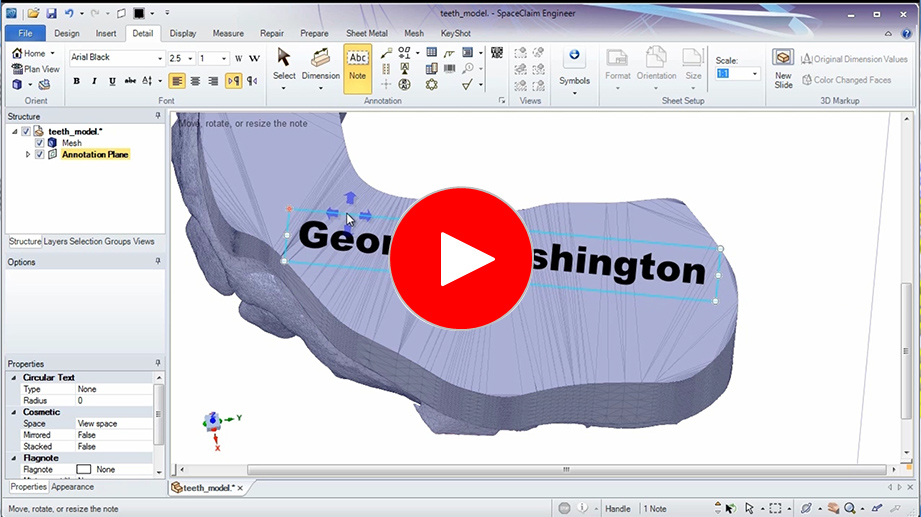Create a New Slide
The image size is (921, 517).
click(783, 68)
